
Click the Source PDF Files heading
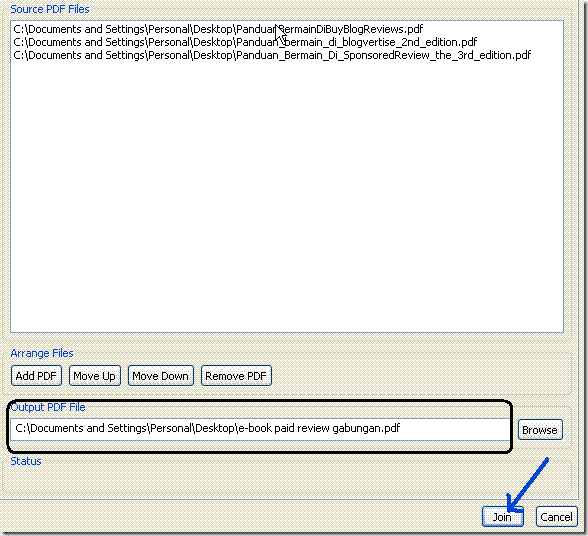point(50,9)
